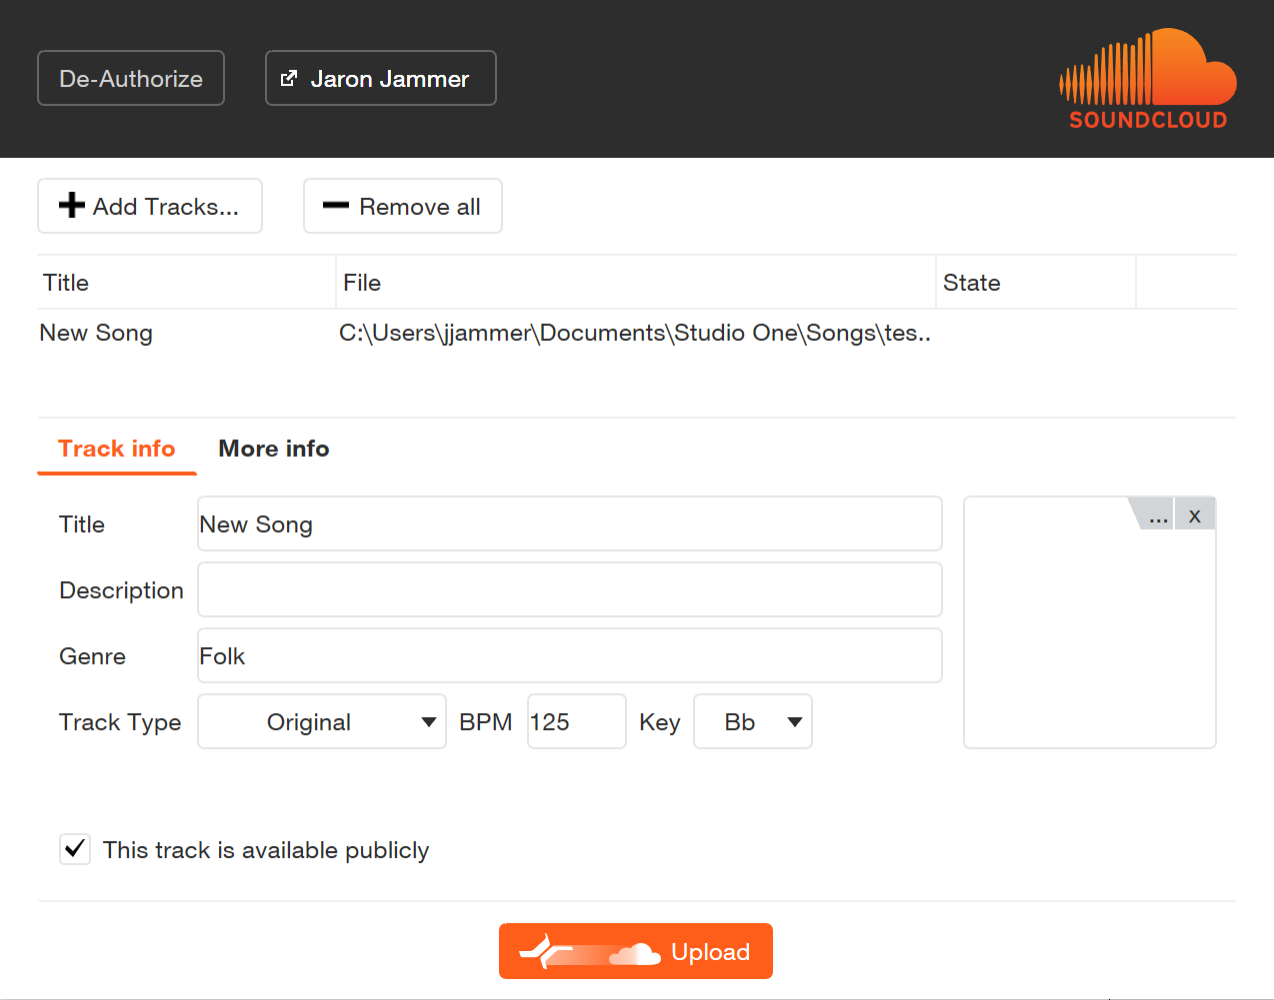Screen dimensions: 1274x1000
Task: Open the Track Type dropdown
Action: (322, 721)
